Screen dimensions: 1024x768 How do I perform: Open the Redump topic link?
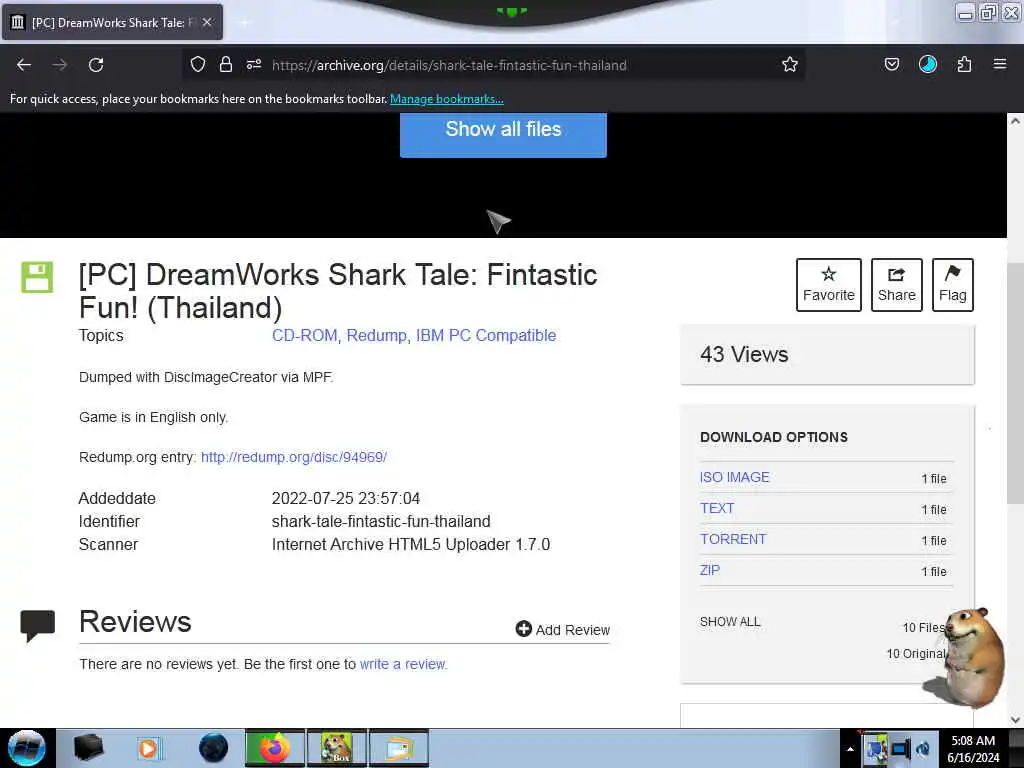click(x=376, y=335)
